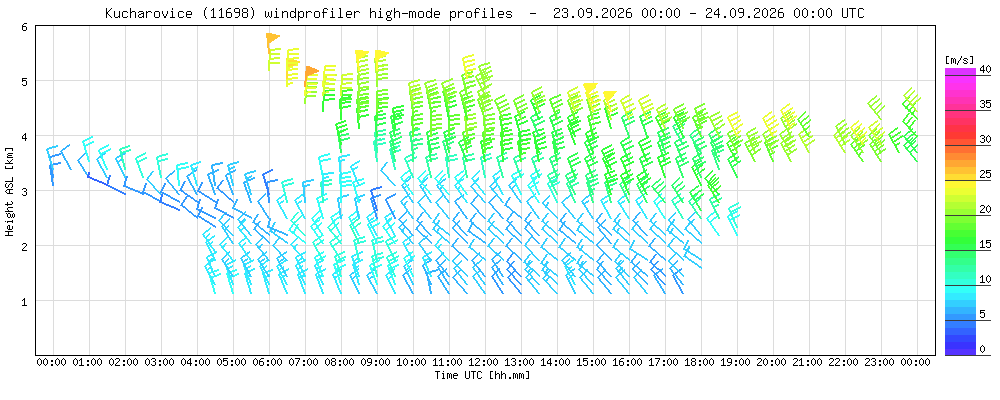Screen dimensions: 1000x400
Task: Click the Kucharovice windprofiler chart title
Action: 486,13
